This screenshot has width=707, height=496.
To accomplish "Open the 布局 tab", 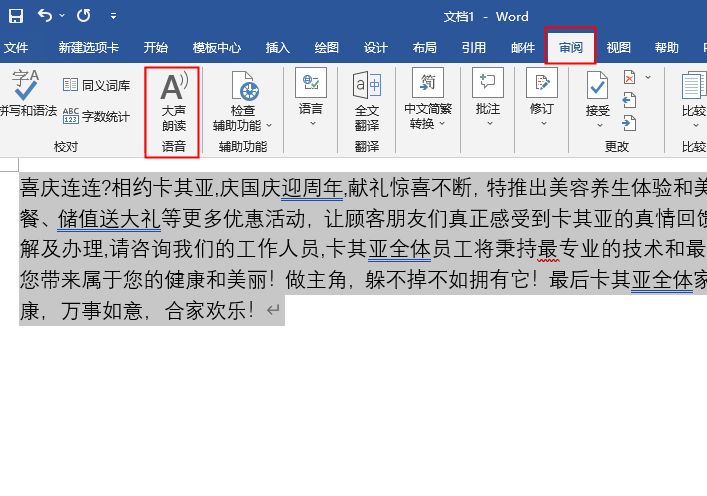I will click(424, 47).
